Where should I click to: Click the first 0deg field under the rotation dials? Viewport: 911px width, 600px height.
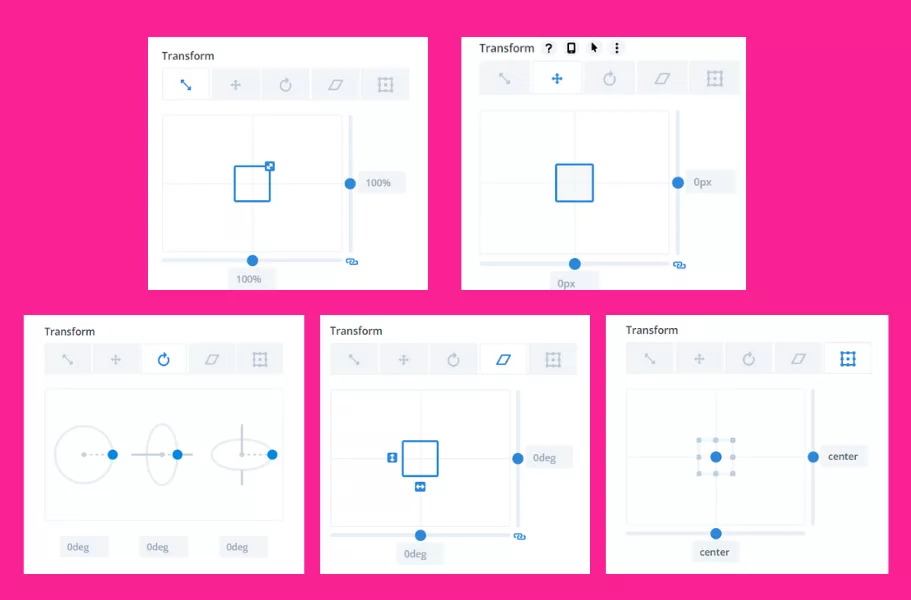(x=84, y=547)
